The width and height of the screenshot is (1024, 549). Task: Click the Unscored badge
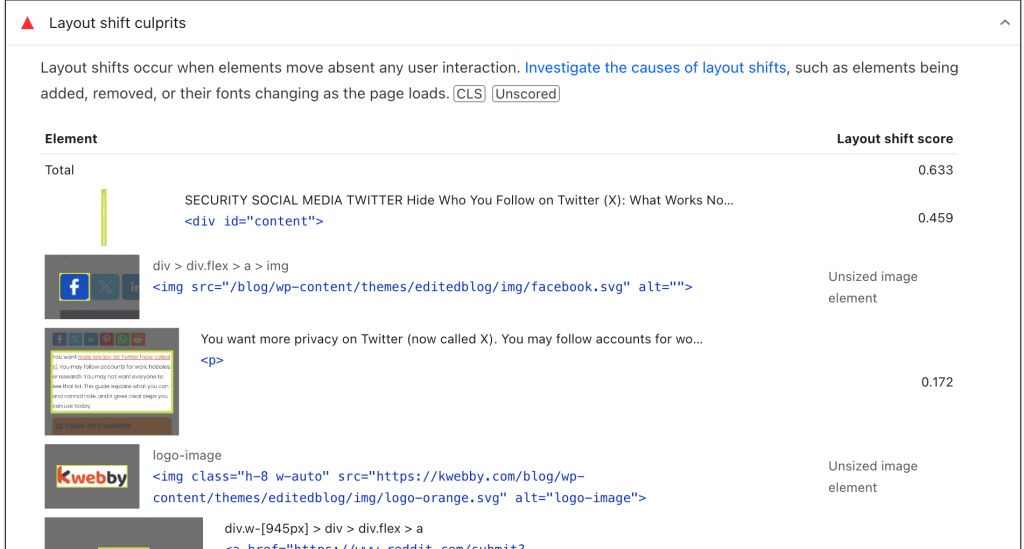(x=525, y=94)
